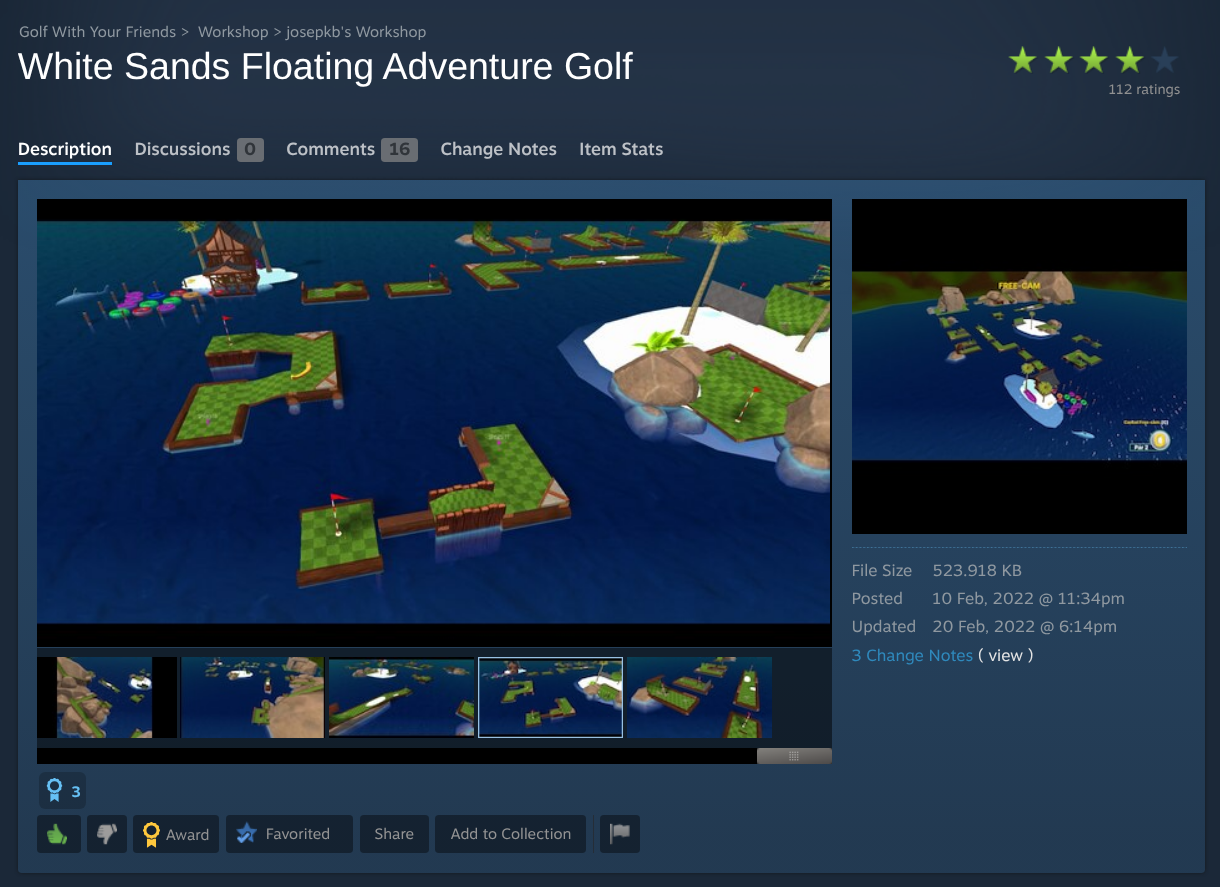The image size is (1220, 887).
Task: Open the Change Notes tab
Action: point(498,149)
